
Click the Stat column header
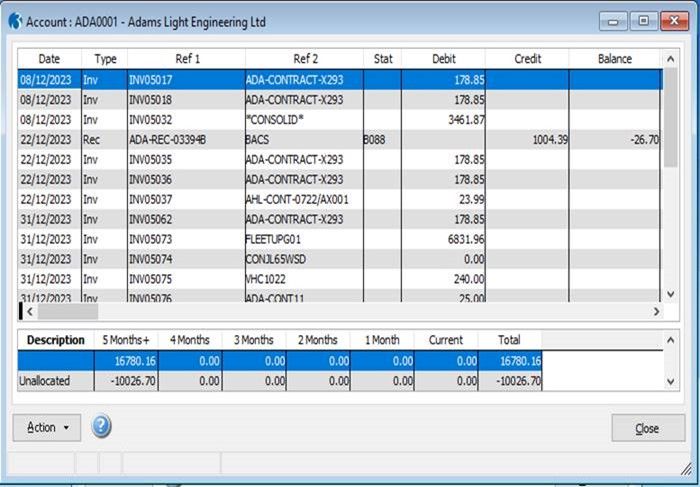coord(383,59)
